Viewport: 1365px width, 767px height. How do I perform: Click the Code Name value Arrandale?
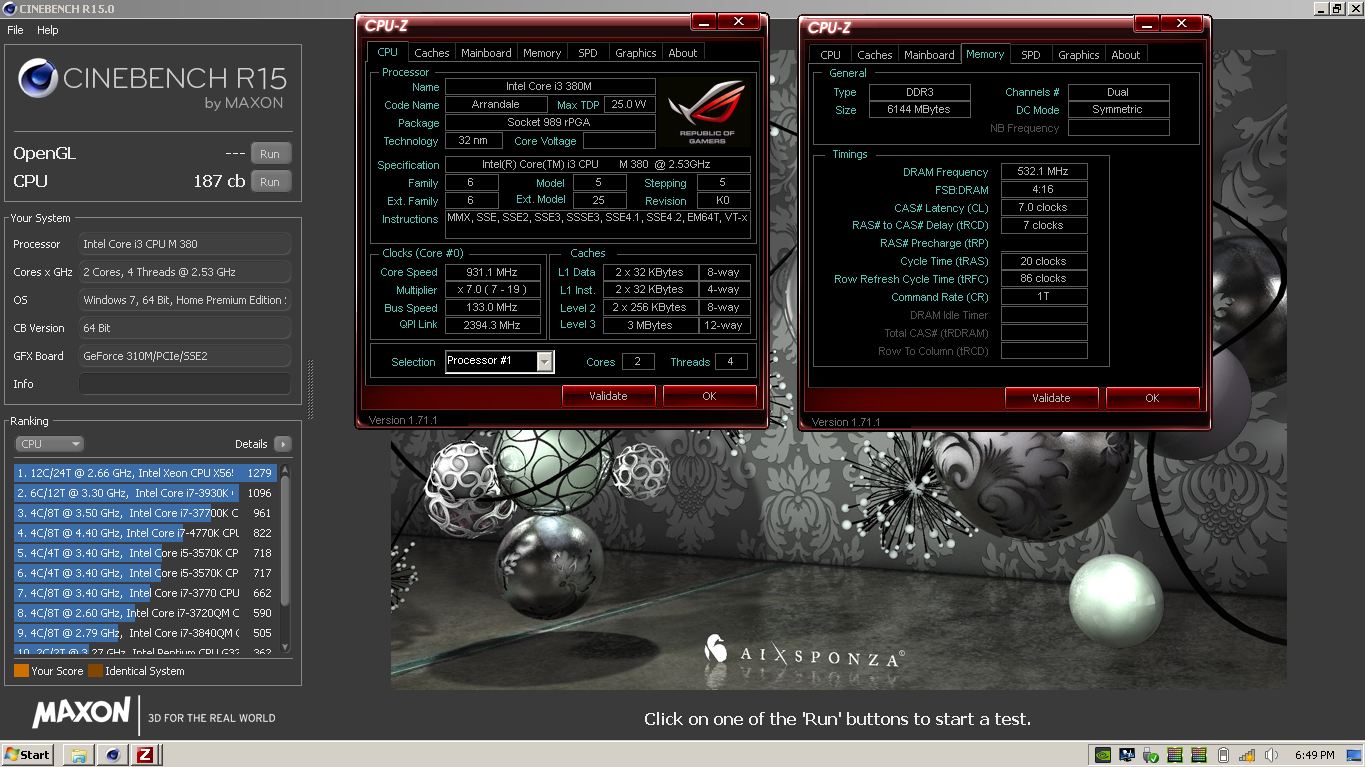496,104
